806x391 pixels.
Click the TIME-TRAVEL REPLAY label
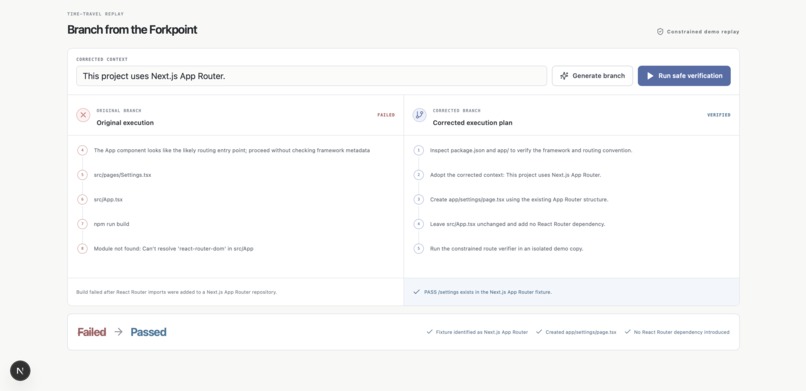(96, 14)
